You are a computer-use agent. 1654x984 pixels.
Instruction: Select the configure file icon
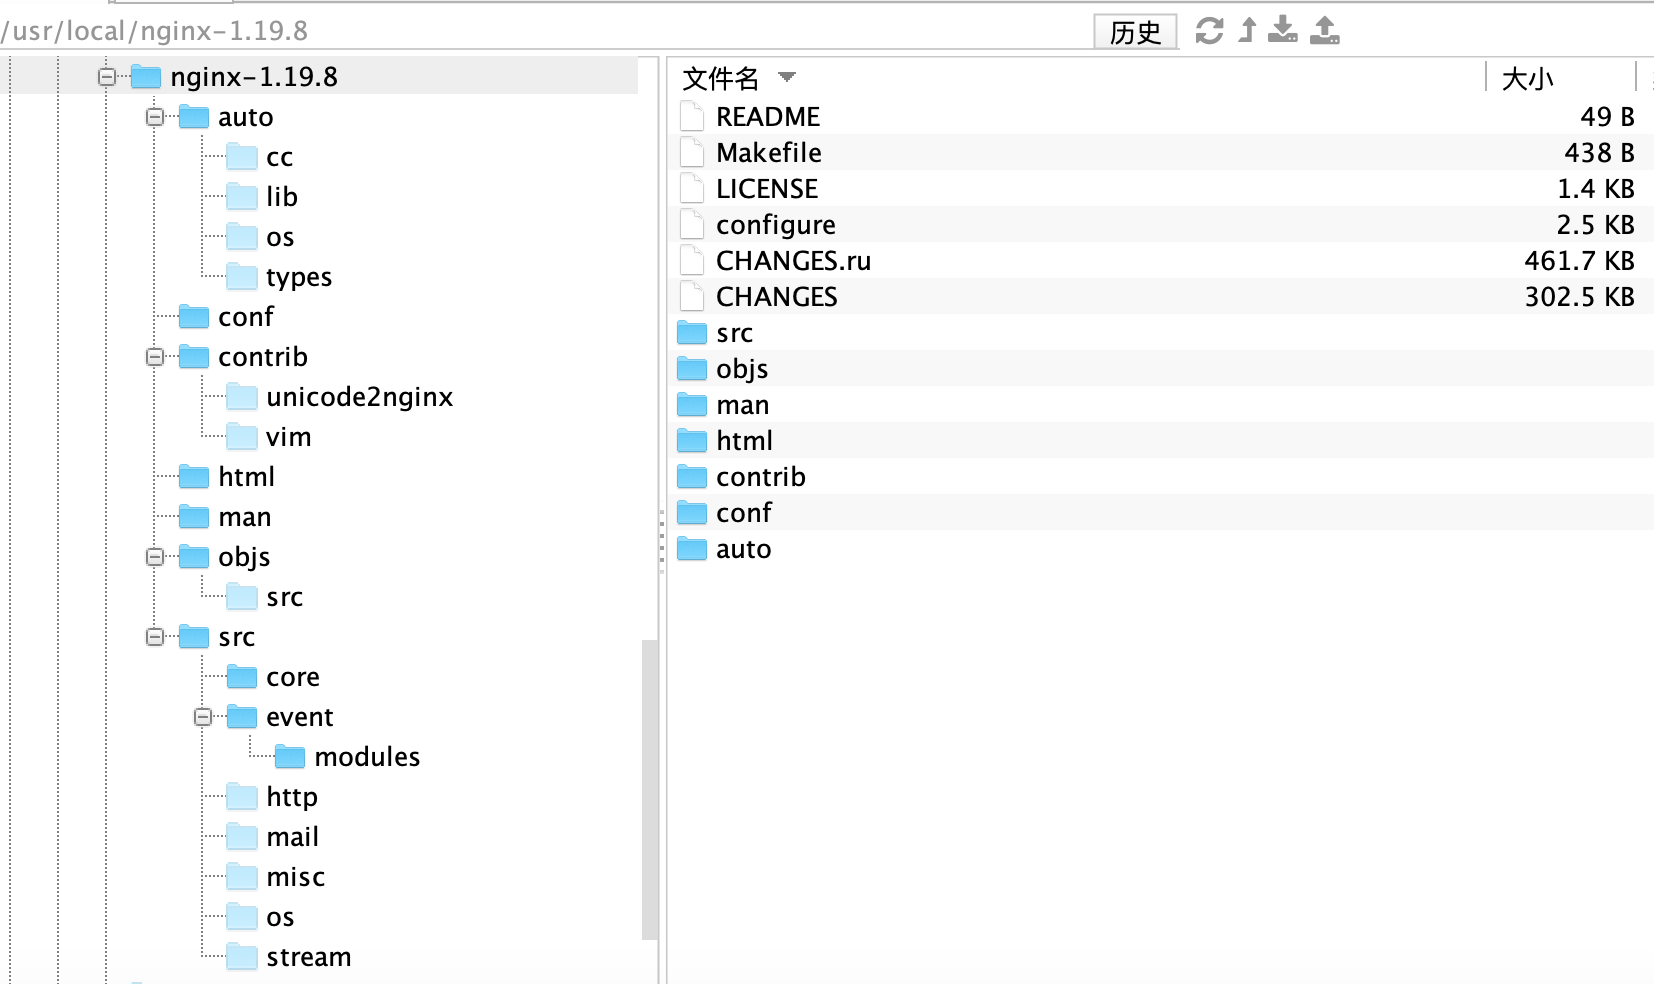[692, 224]
